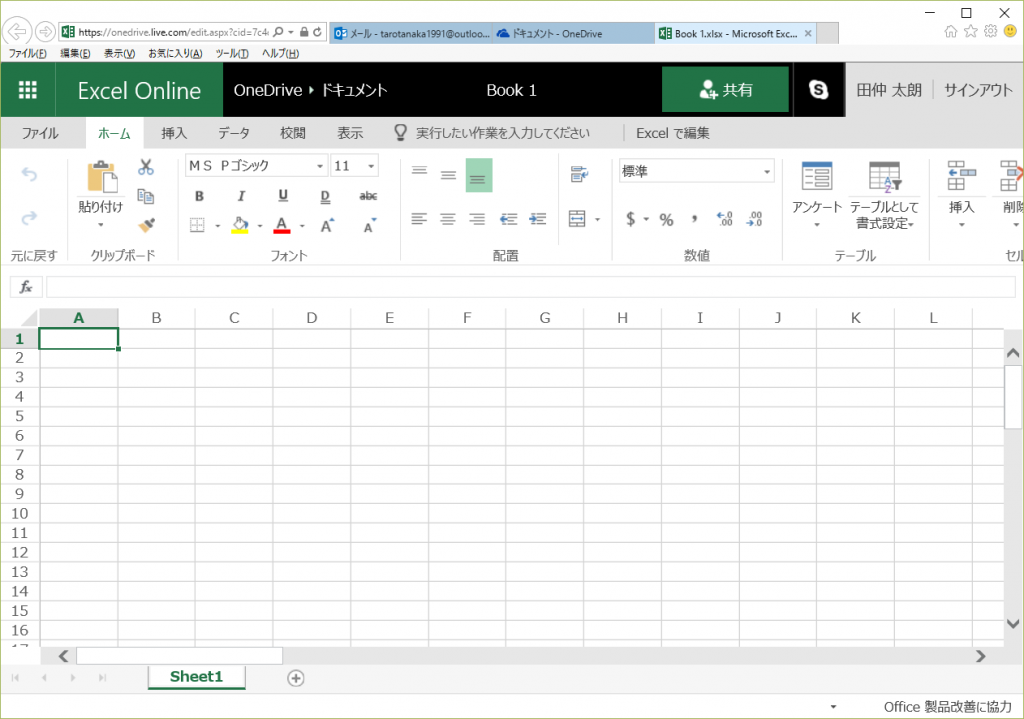The image size is (1024, 719).
Task: Apply comma style number format
Action: point(694,219)
